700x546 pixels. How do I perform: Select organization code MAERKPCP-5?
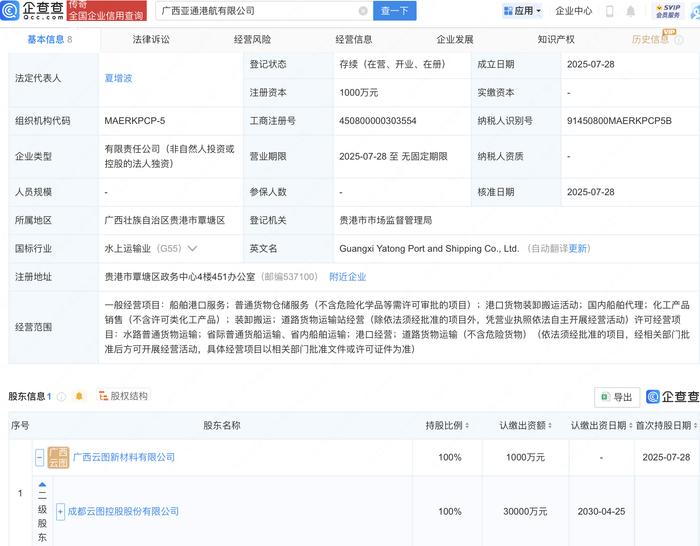135,121
